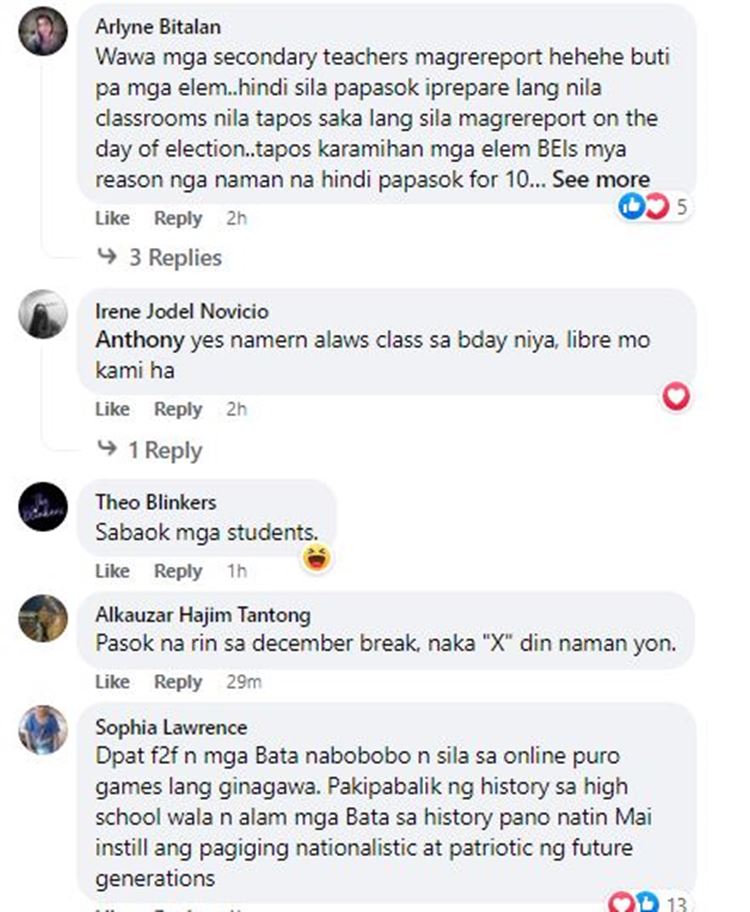Open Arlyne Bitalan's profile picture
The width and height of the screenshot is (750, 912).
43,31
